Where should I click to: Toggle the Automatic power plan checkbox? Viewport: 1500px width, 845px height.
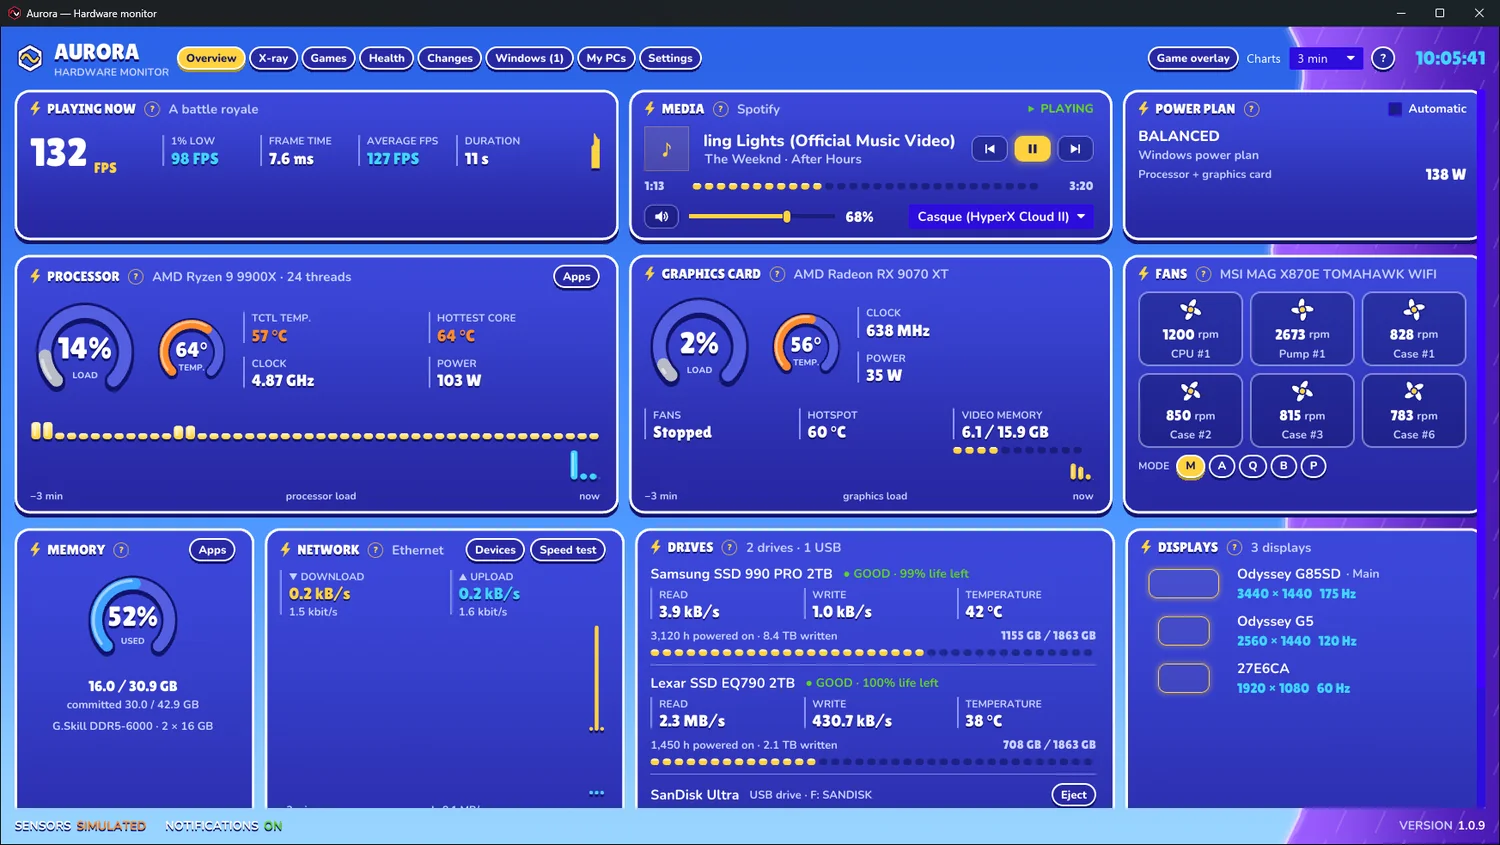[1395, 109]
